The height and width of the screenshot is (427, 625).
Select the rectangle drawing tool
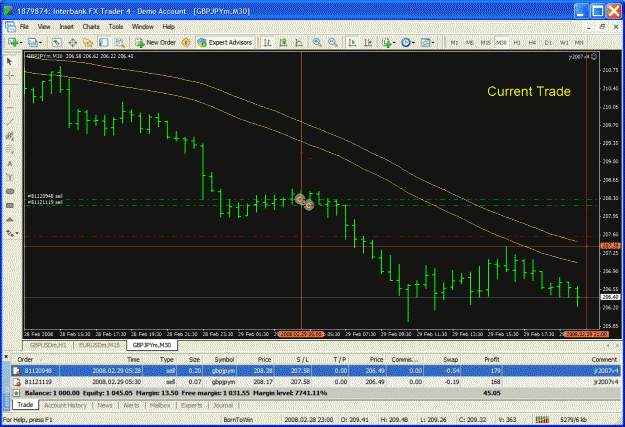click(10, 205)
